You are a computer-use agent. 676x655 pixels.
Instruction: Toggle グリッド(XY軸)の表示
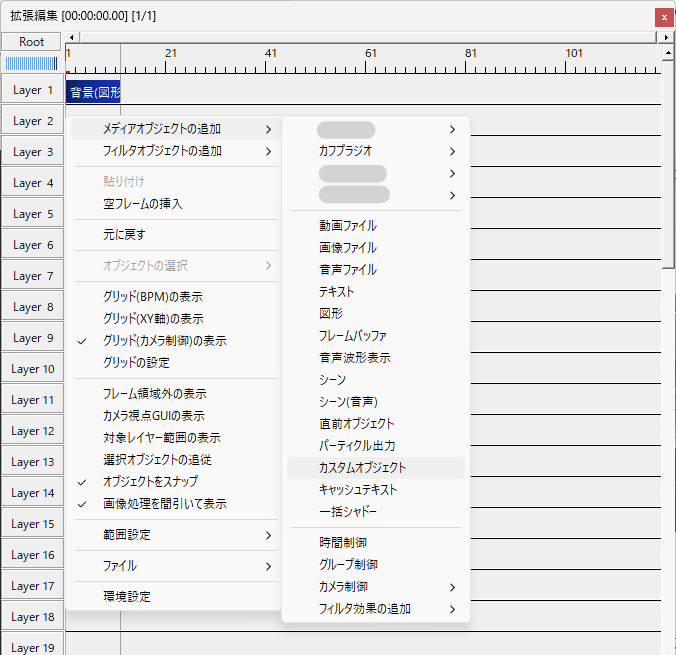pos(176,319)
